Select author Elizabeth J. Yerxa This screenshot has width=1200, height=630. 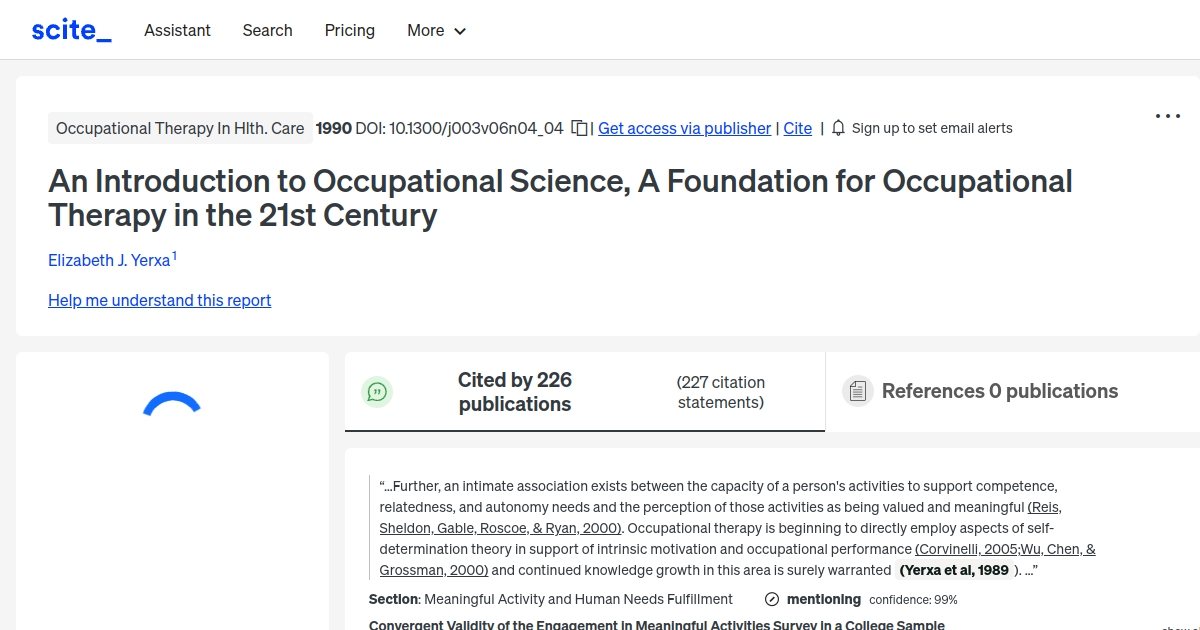(109, 260)
